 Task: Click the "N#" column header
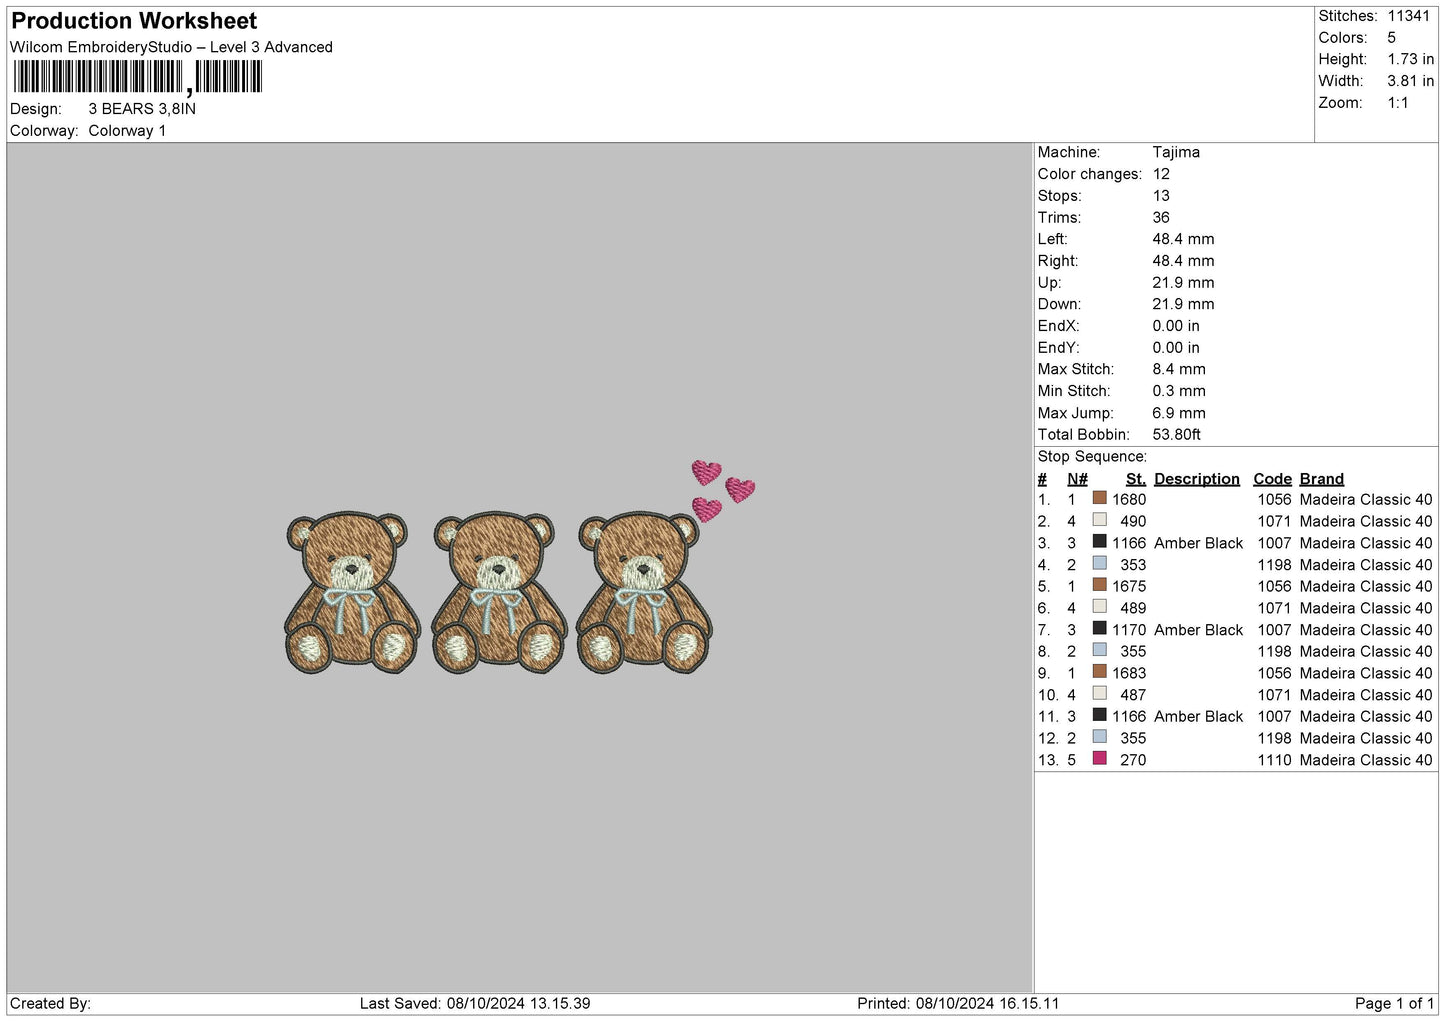tap(1077, 479)
